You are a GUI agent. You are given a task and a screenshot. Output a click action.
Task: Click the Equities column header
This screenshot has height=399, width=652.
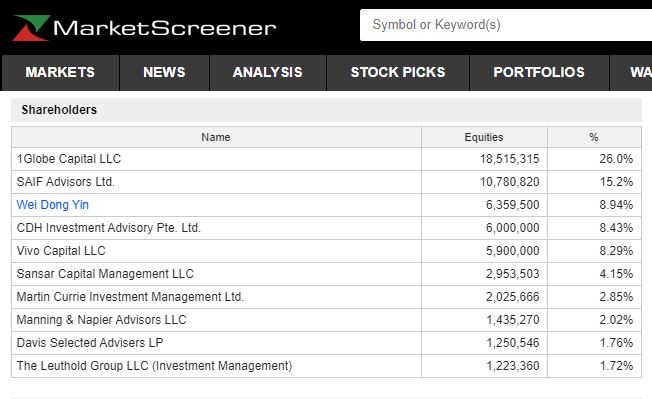click(484, 137)
